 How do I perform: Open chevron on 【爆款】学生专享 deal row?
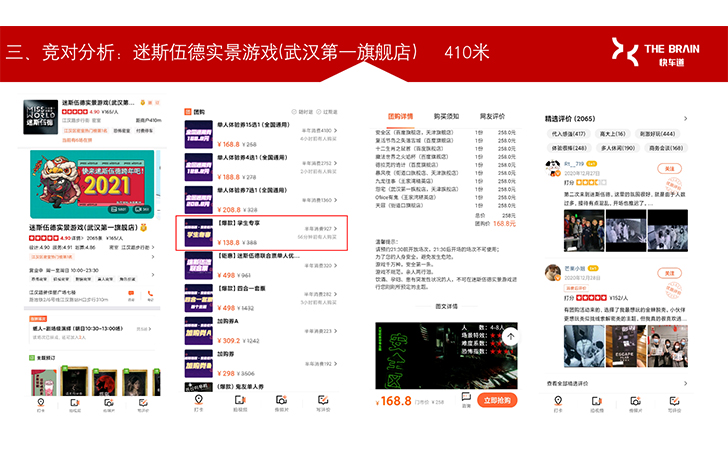tap(335, 228)
